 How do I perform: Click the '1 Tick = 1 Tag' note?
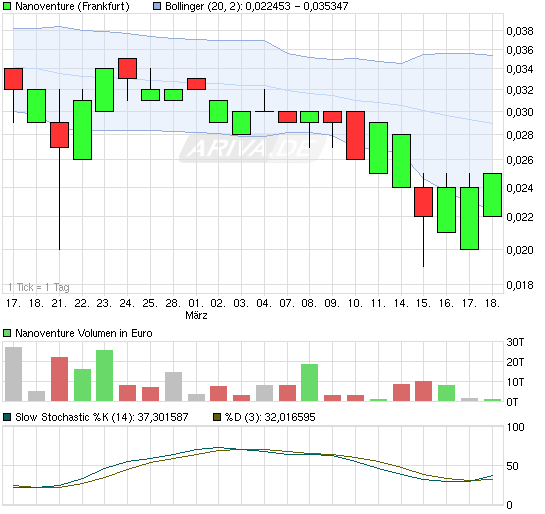tap(39, 287)
